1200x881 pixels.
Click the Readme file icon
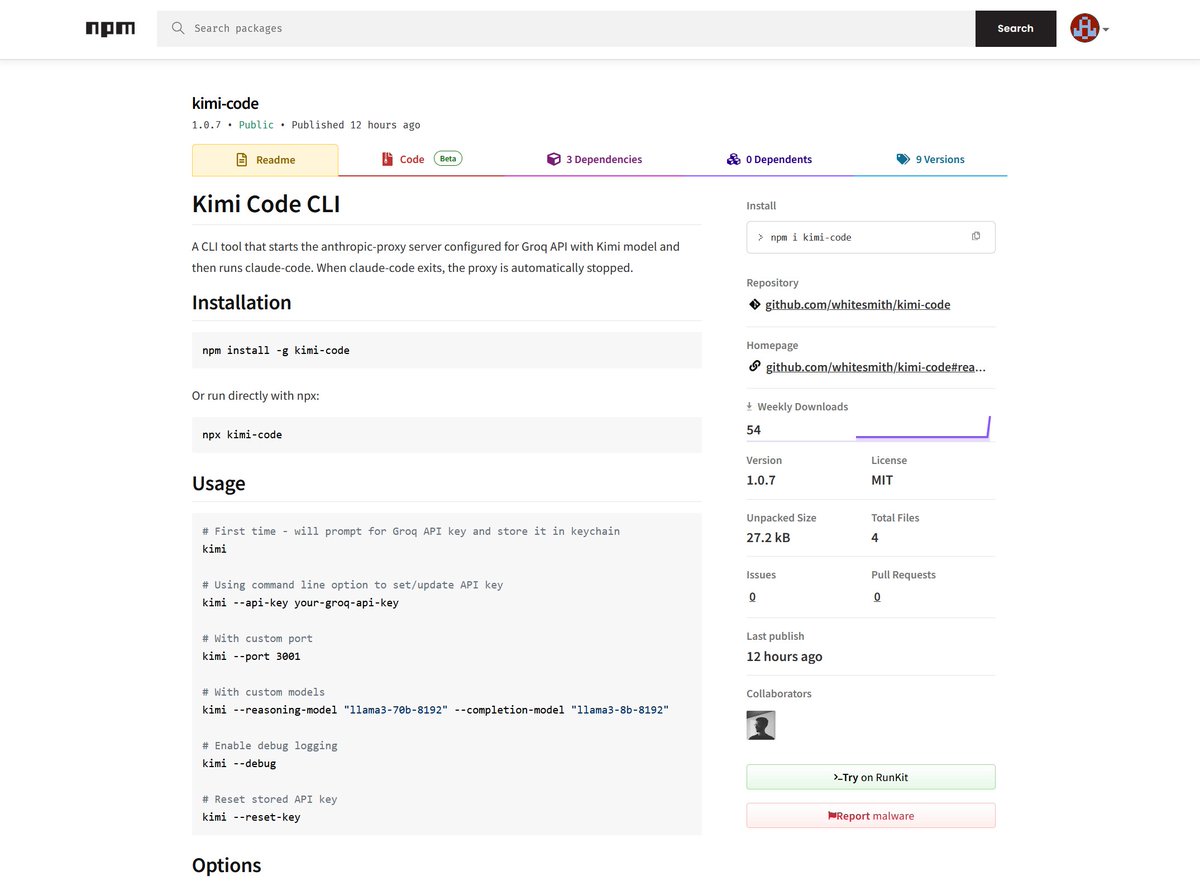click(242, 160)
